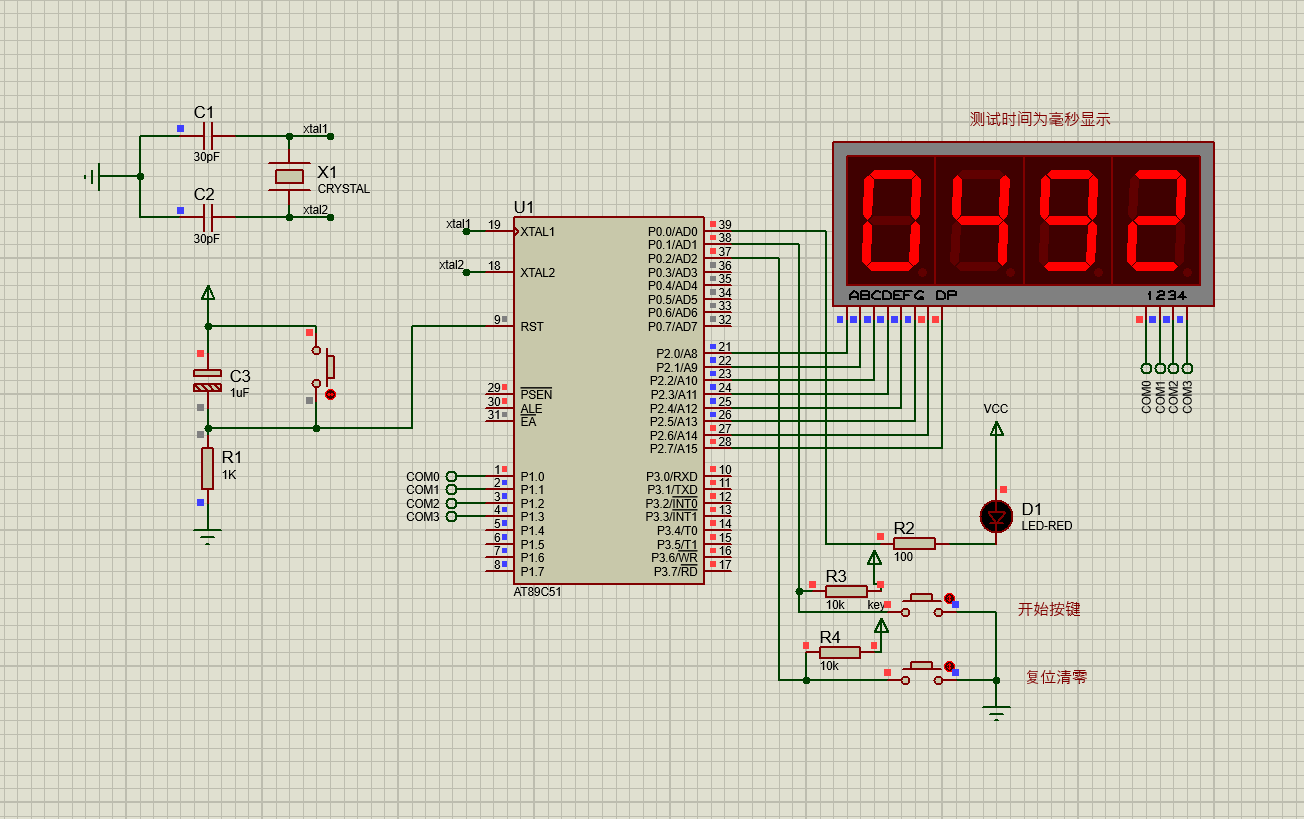Click the DP segment label on display

pyautogui.click(x=945, y=296)
